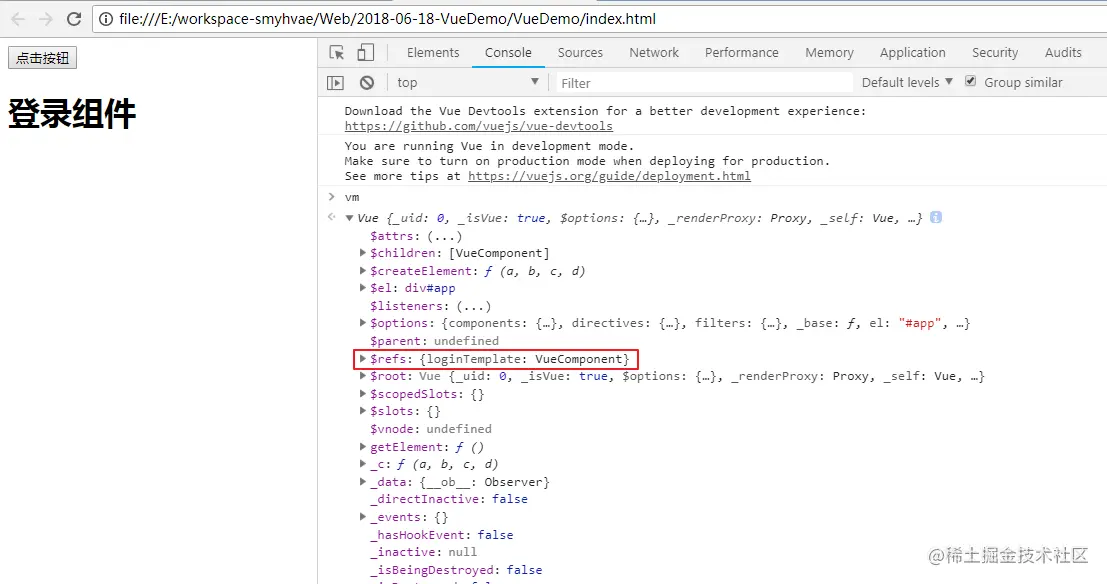Open the Network tab
Viewport: 1107px width, 584px height.
coord(654,52)
